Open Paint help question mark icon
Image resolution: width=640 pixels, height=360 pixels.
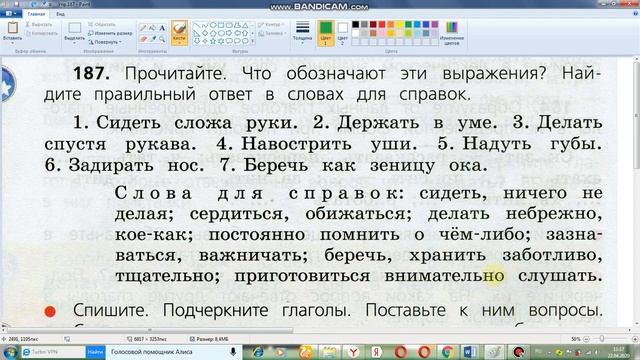635,14
